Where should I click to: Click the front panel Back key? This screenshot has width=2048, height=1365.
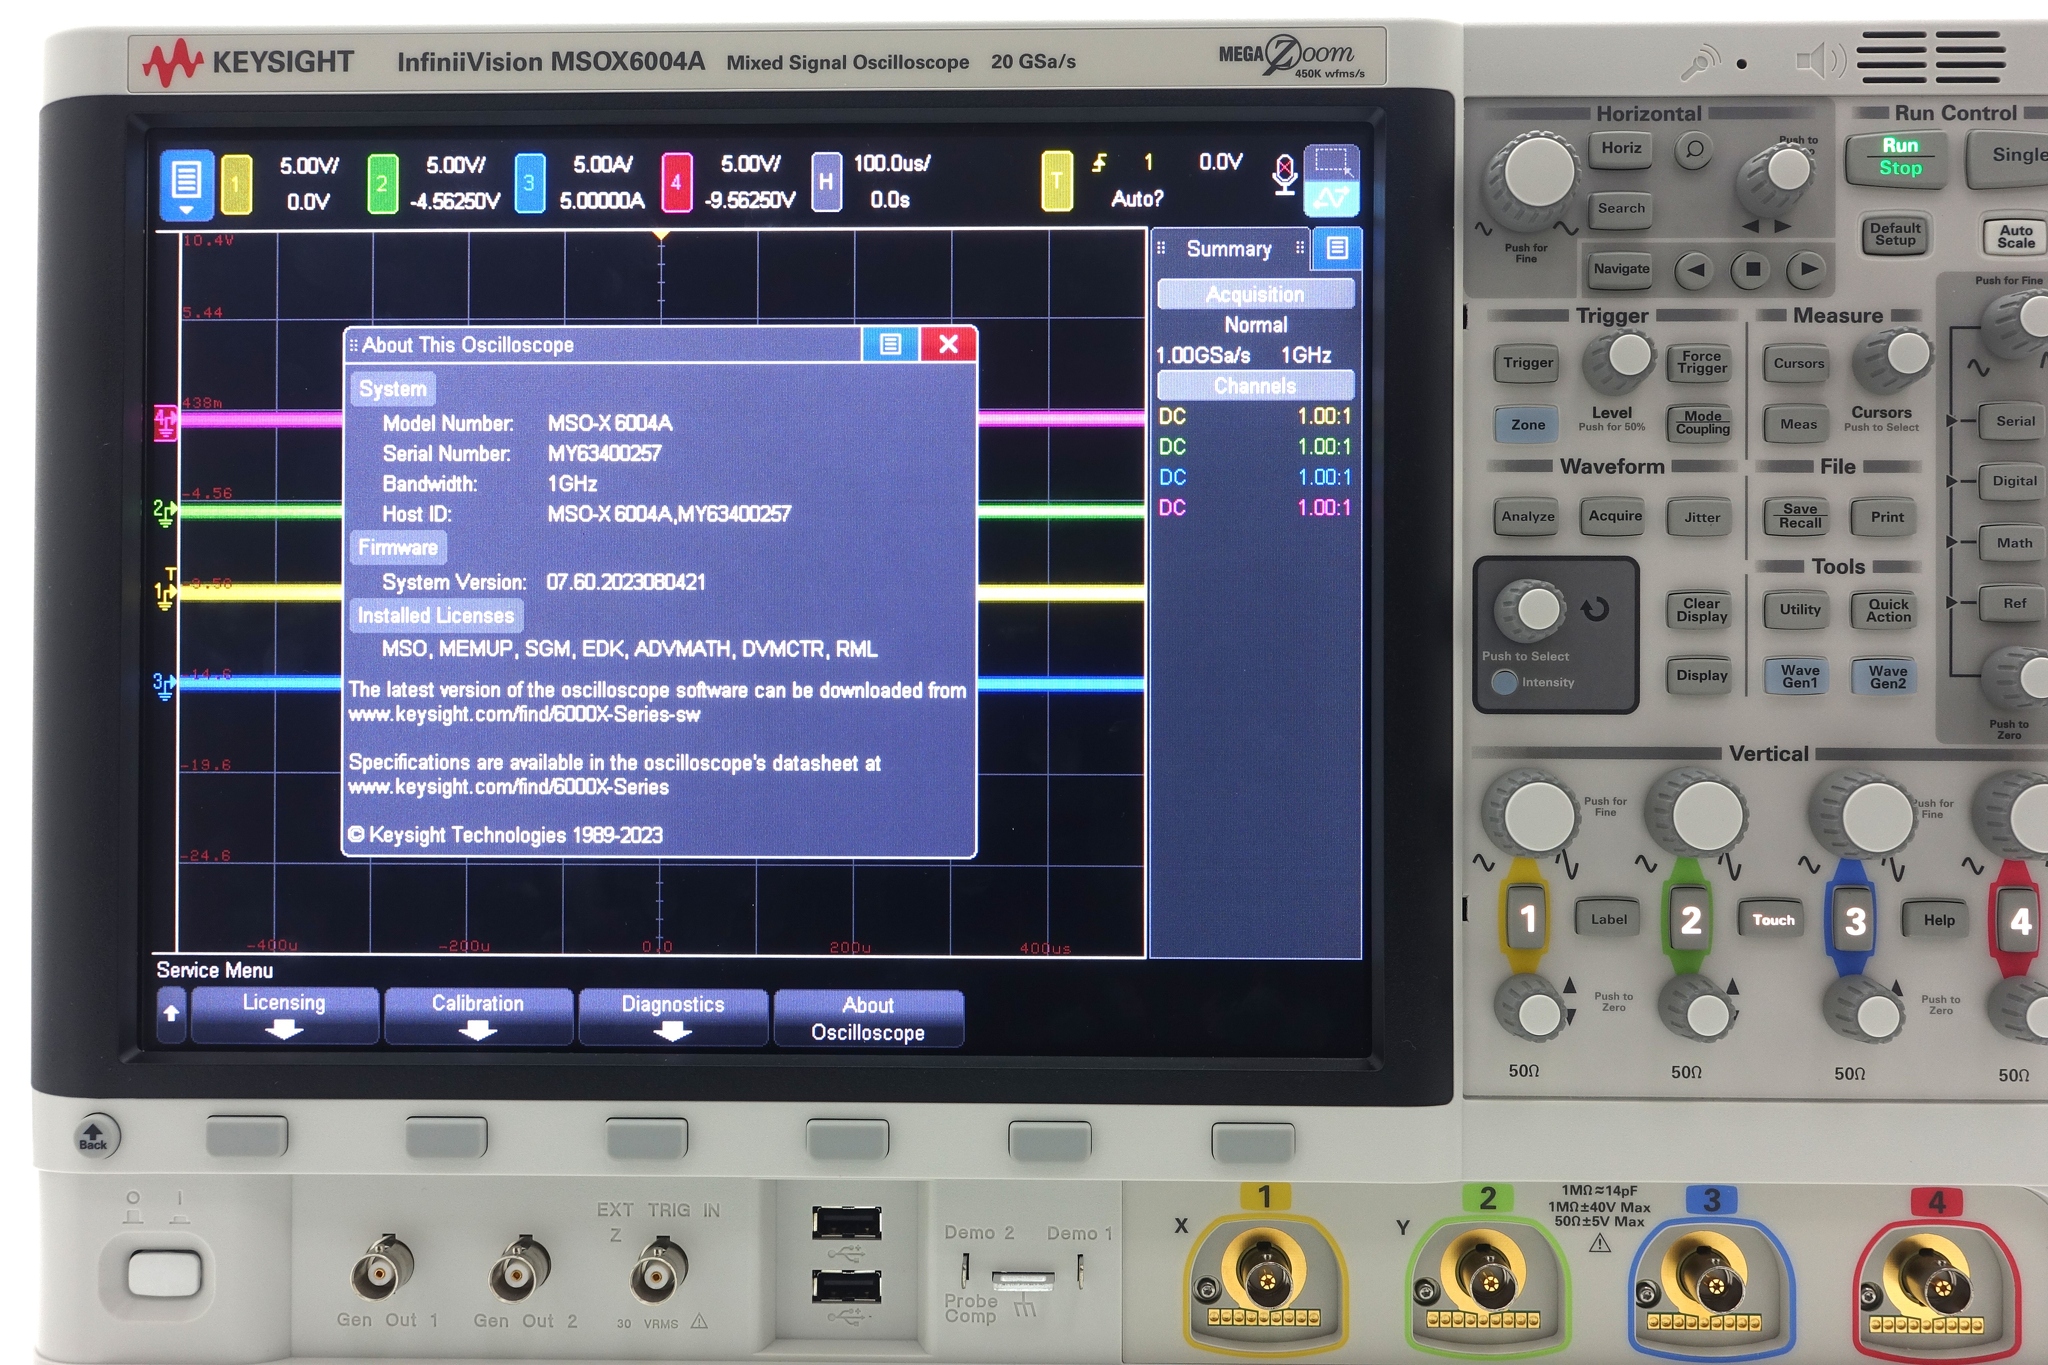(96, 1137)
